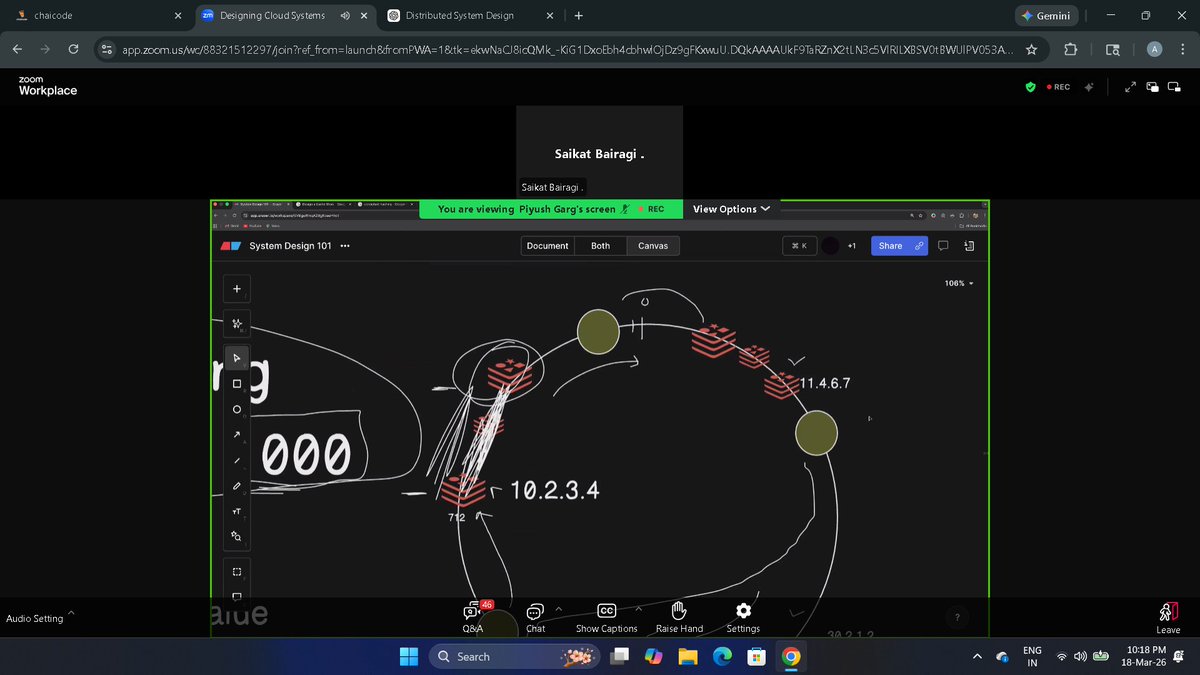Click the plus insert tool in canvas toolbar
Viewport: 1200px width, 675px height.
pos(236,289)
